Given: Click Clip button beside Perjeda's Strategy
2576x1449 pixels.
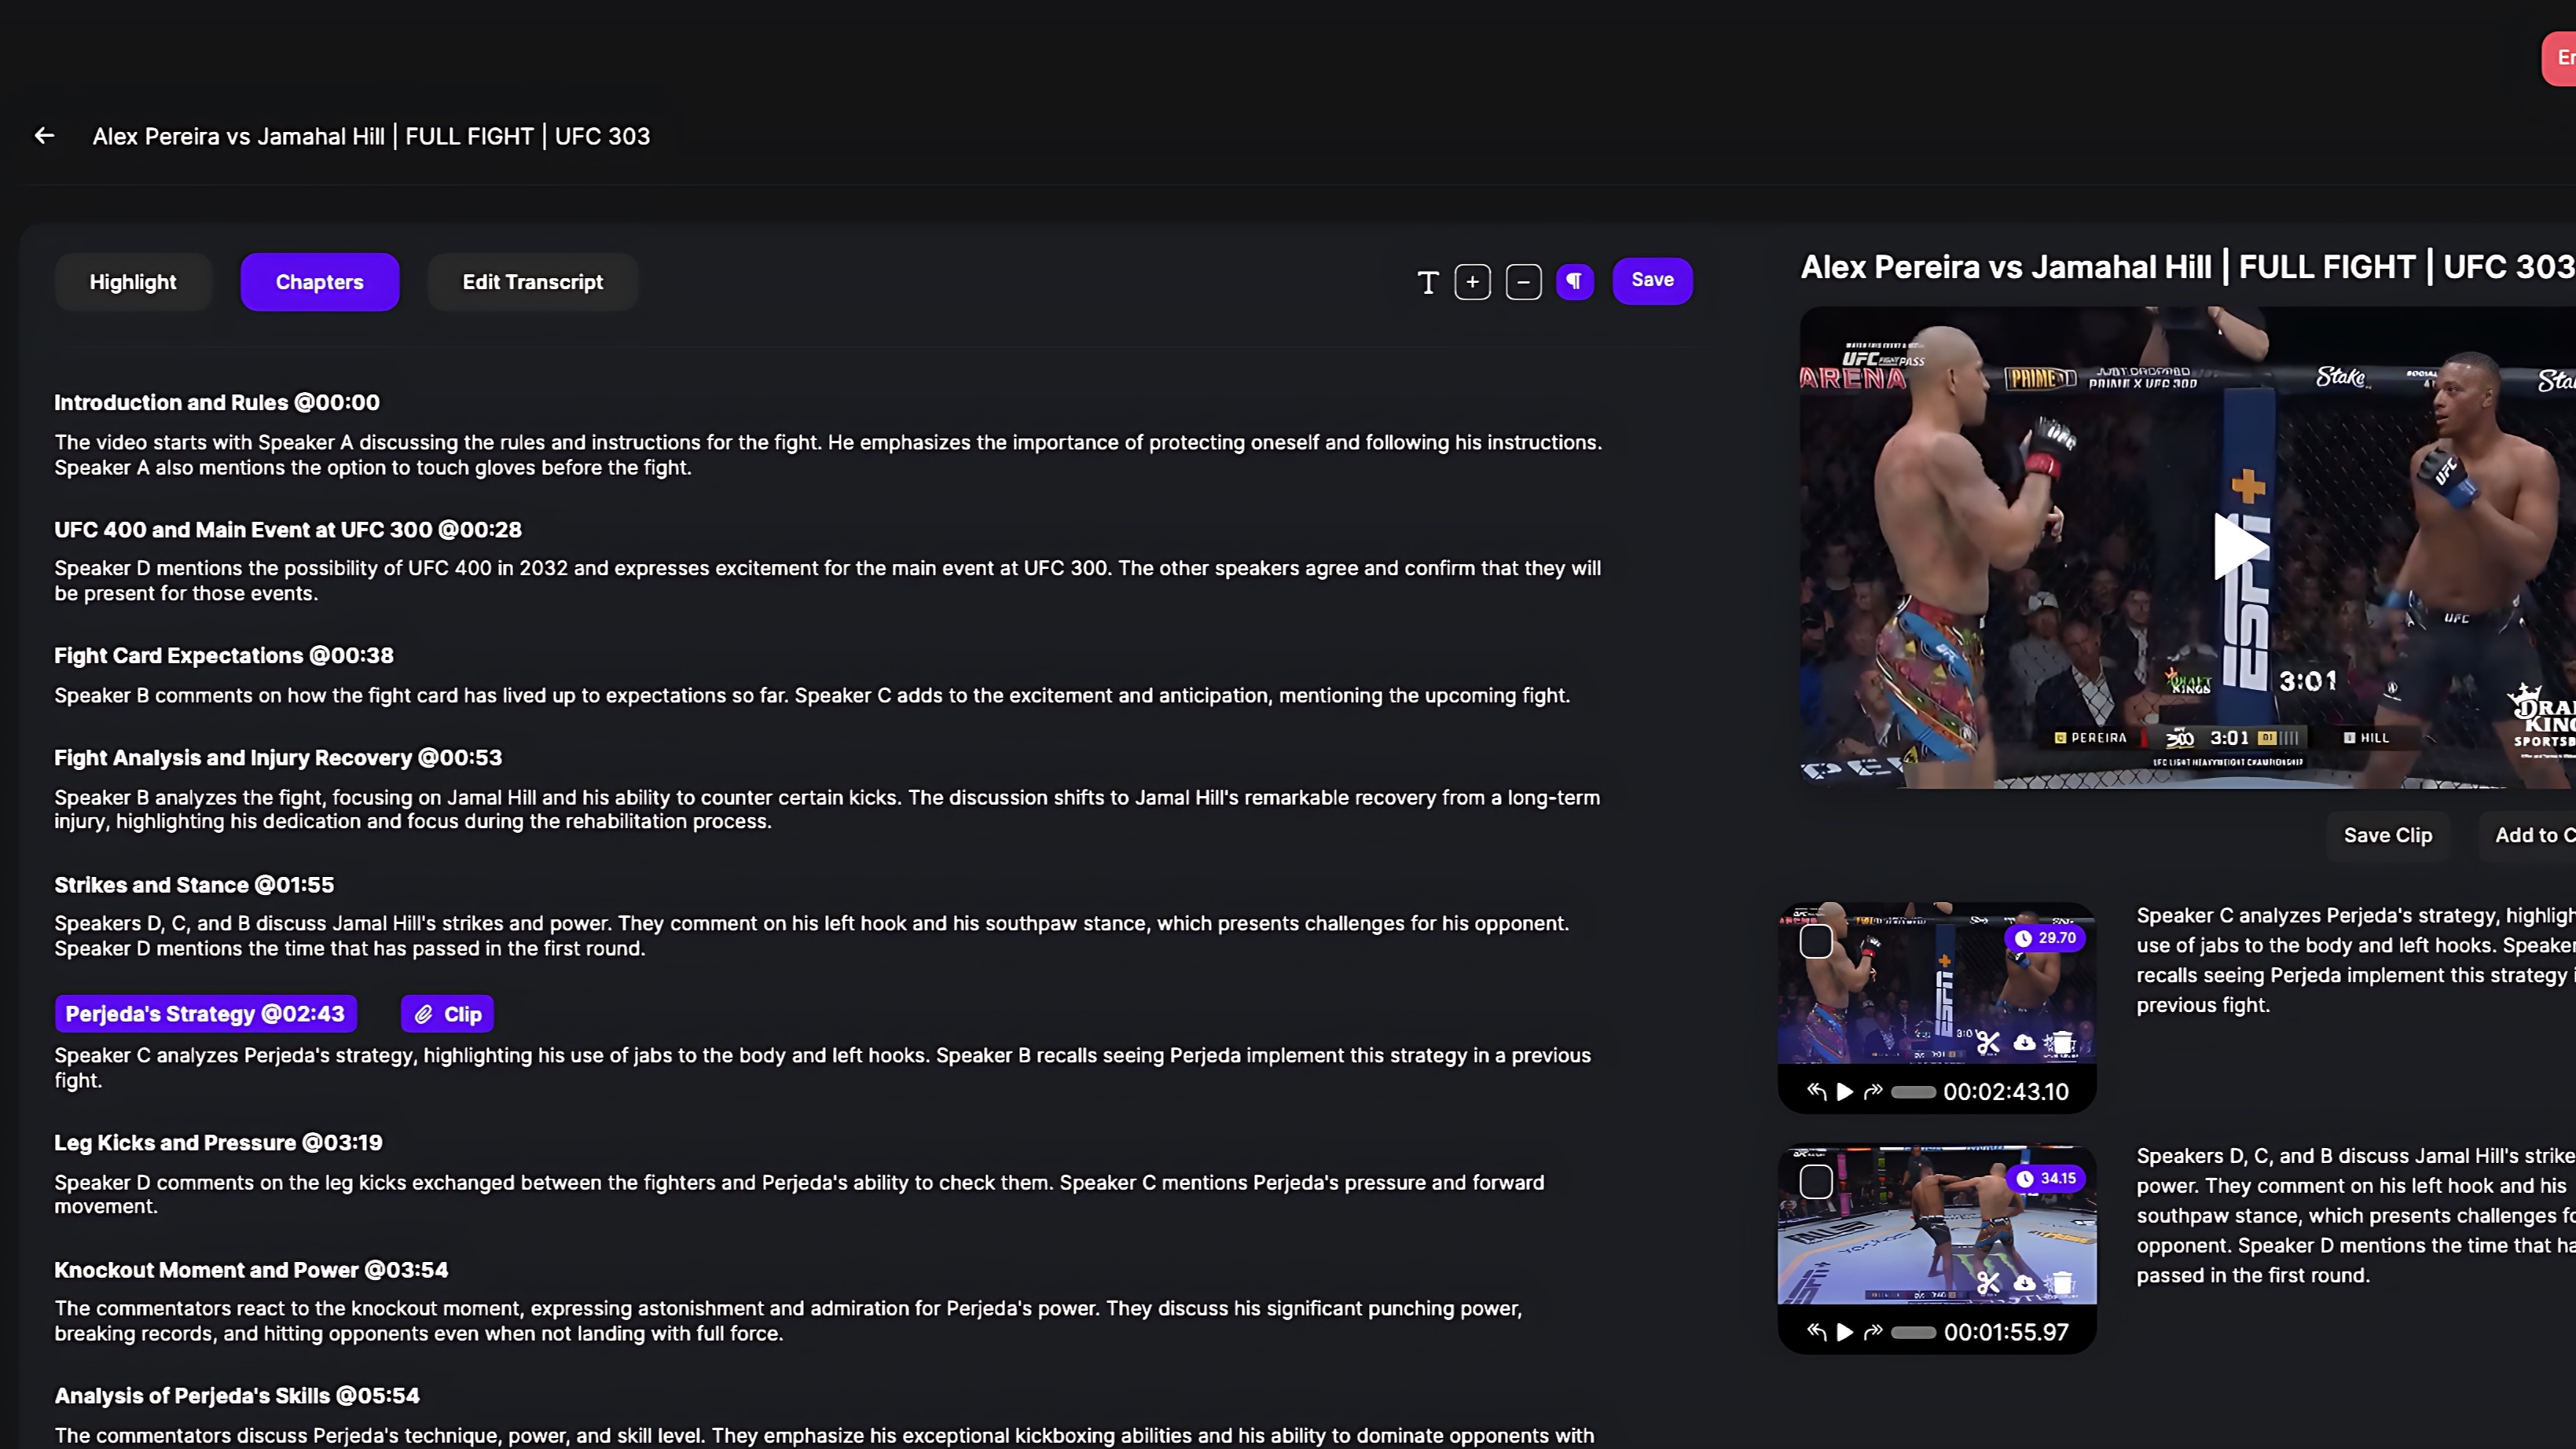Looking at the screenshot, I should [447, 1014].
